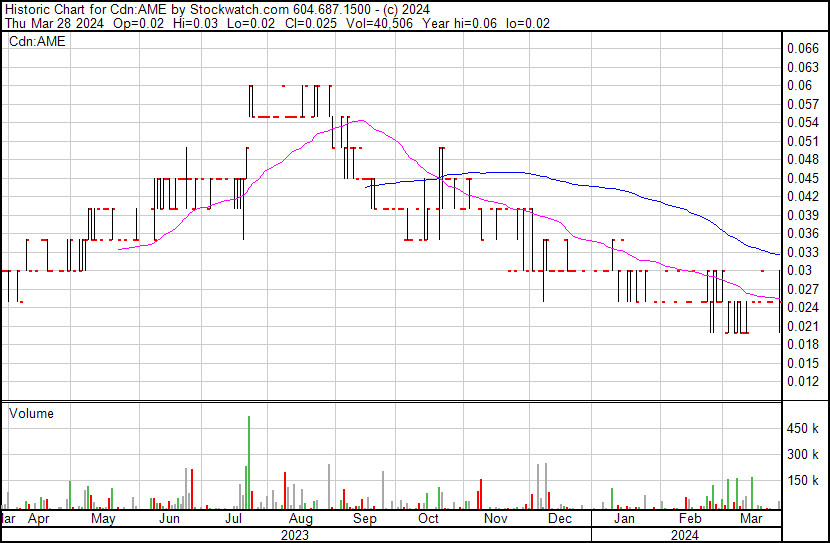This screenshot has width=830, height=543.
Task: Click the 0.045 price axis label
Action: click(x=803, y=178)
